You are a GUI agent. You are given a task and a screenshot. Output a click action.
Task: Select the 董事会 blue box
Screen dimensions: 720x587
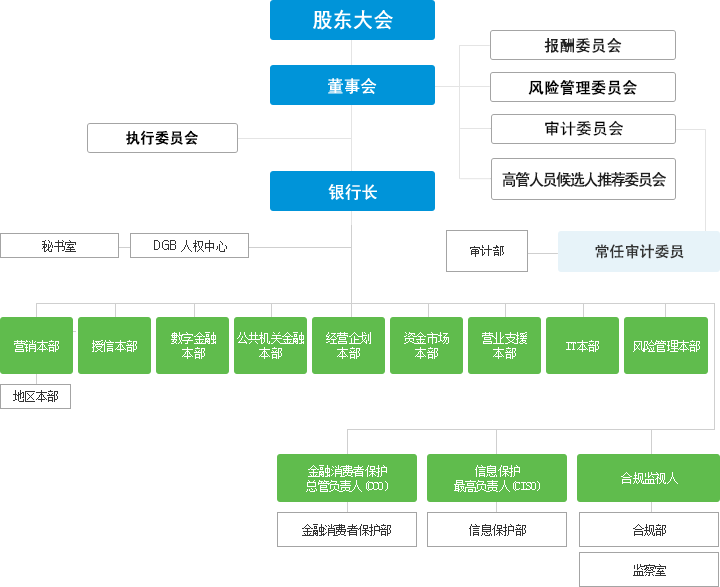(x=352, y=85)
